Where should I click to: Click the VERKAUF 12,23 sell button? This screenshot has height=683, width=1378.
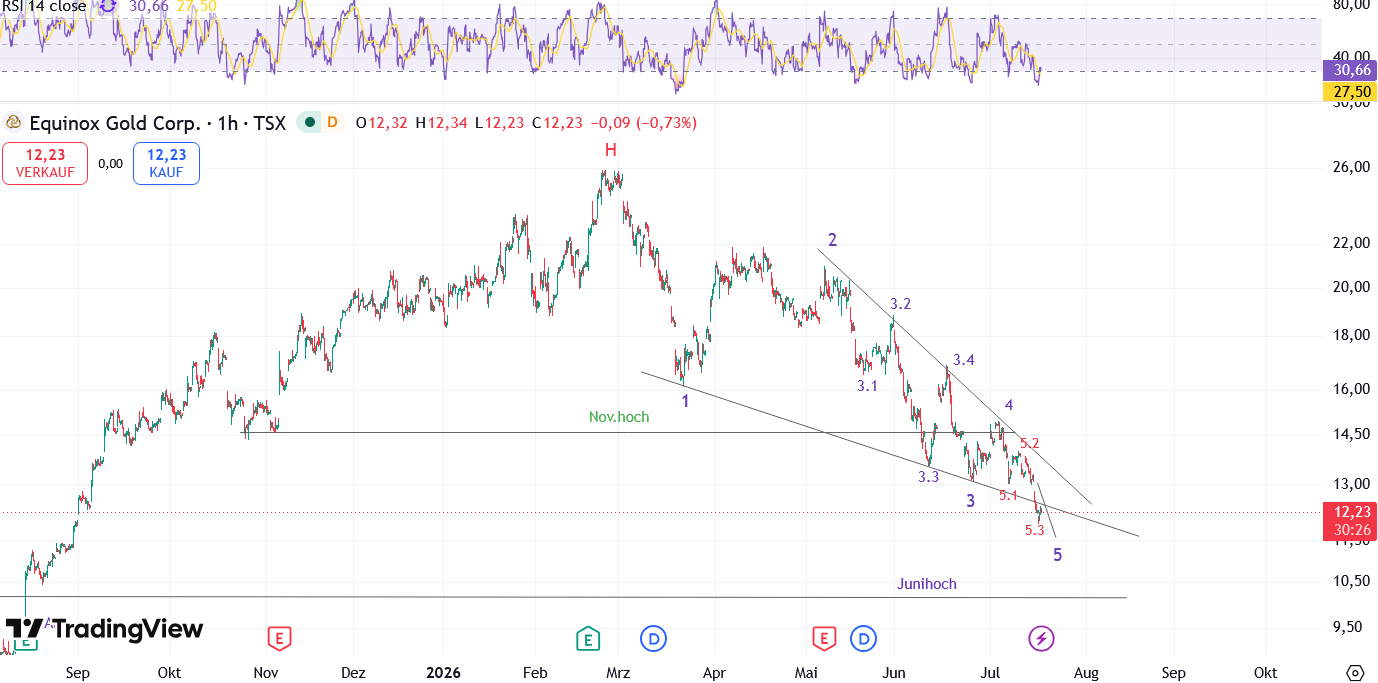tap(45, 163)
